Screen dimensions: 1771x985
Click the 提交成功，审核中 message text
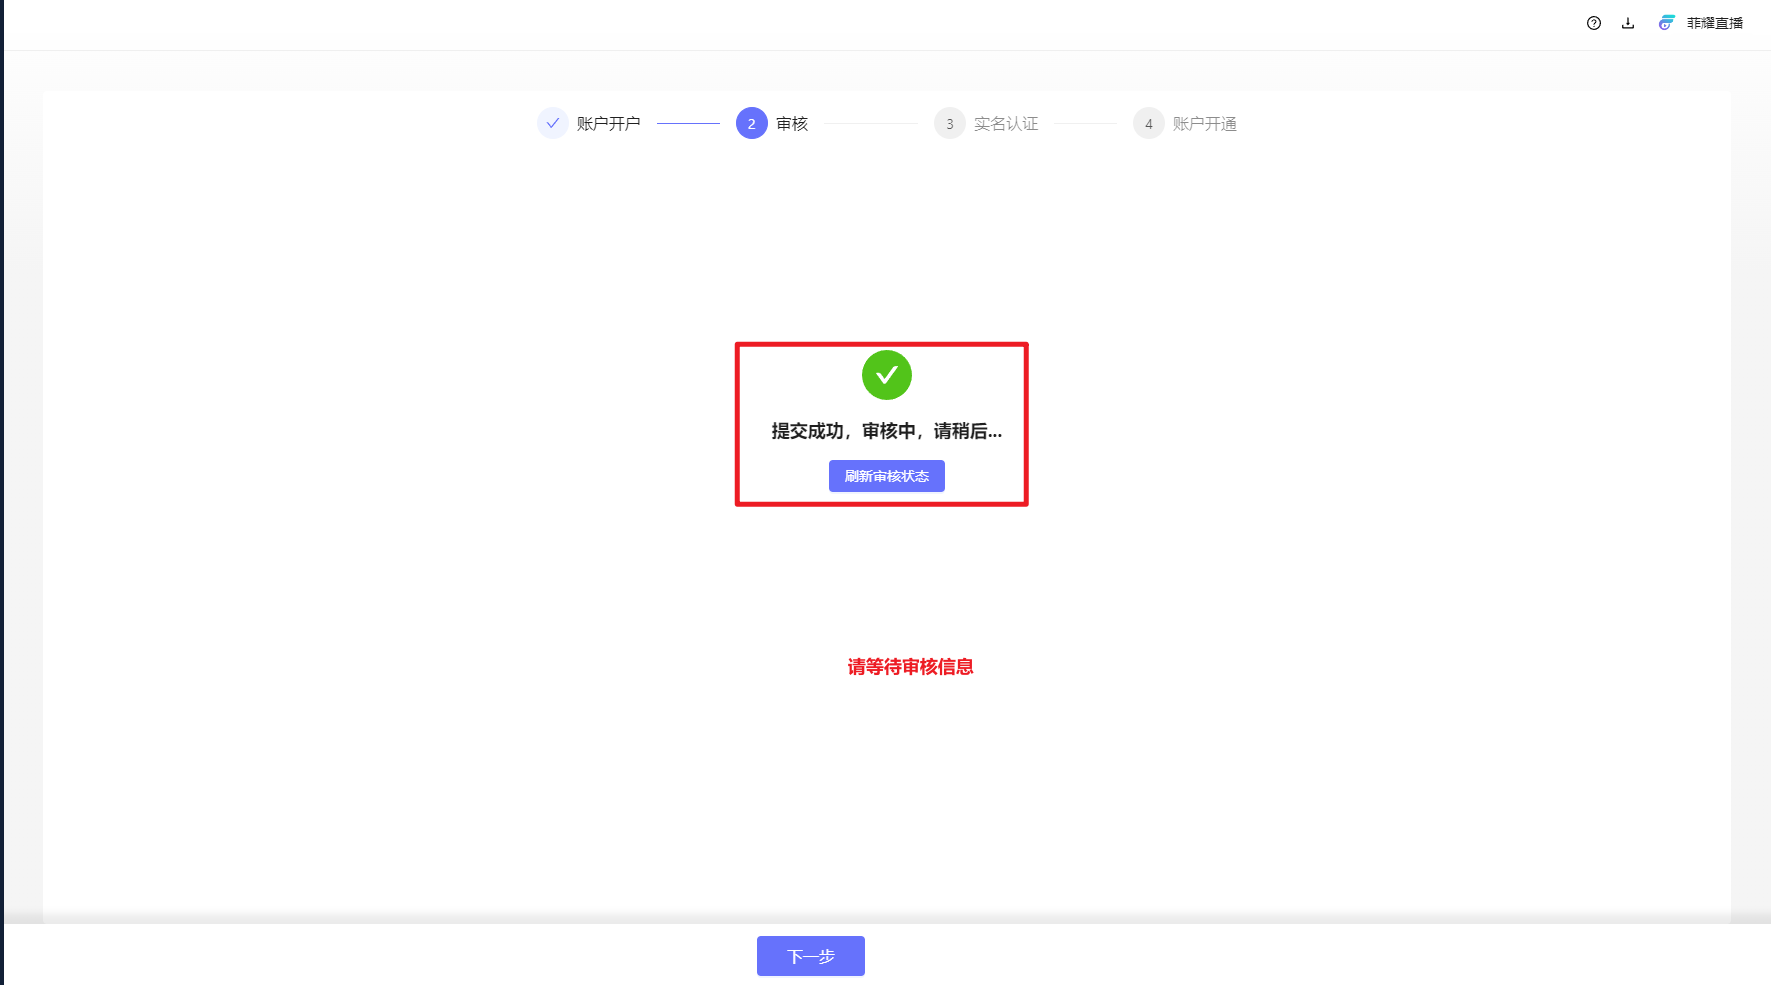[886, 431]
